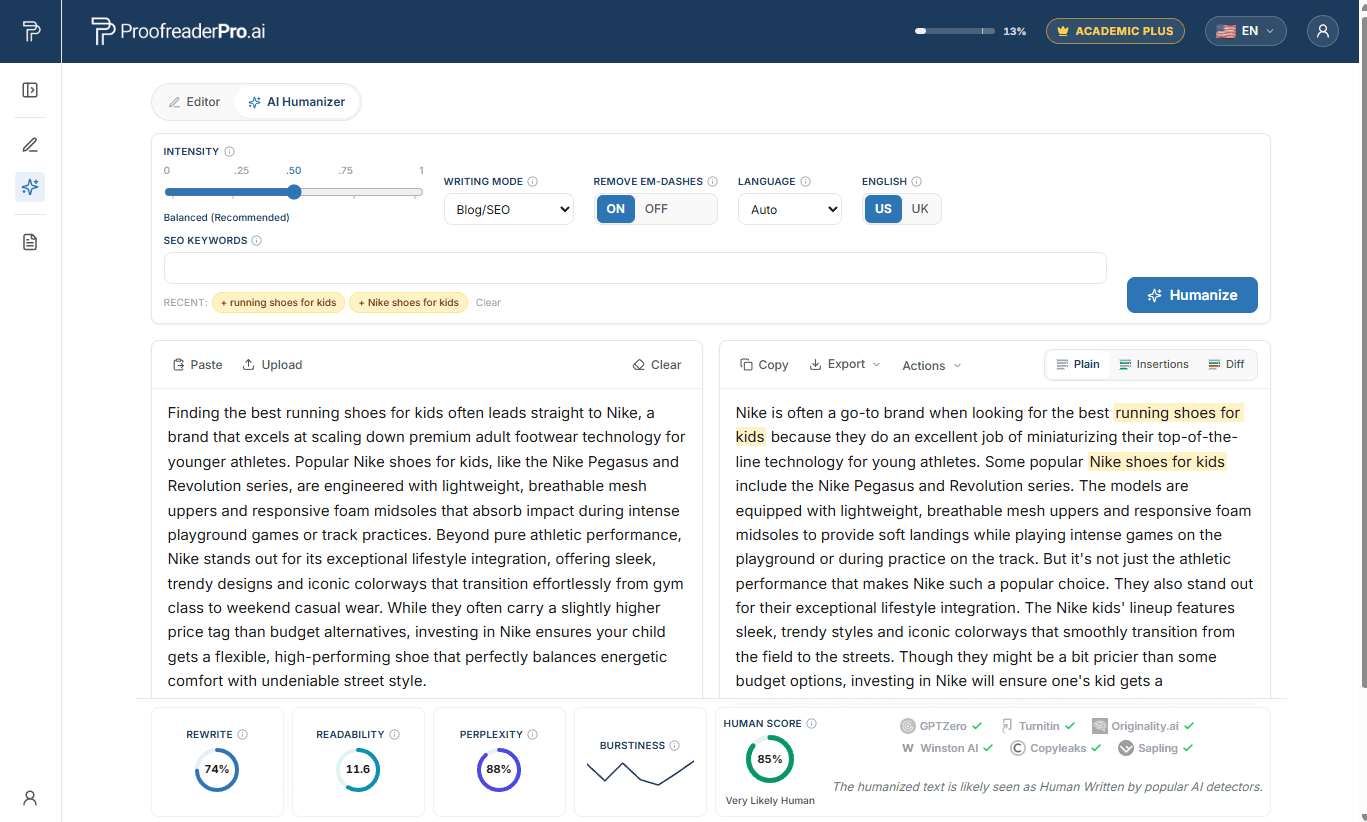
Task: Click the SEO keywords input field
Action: (635, 268)
